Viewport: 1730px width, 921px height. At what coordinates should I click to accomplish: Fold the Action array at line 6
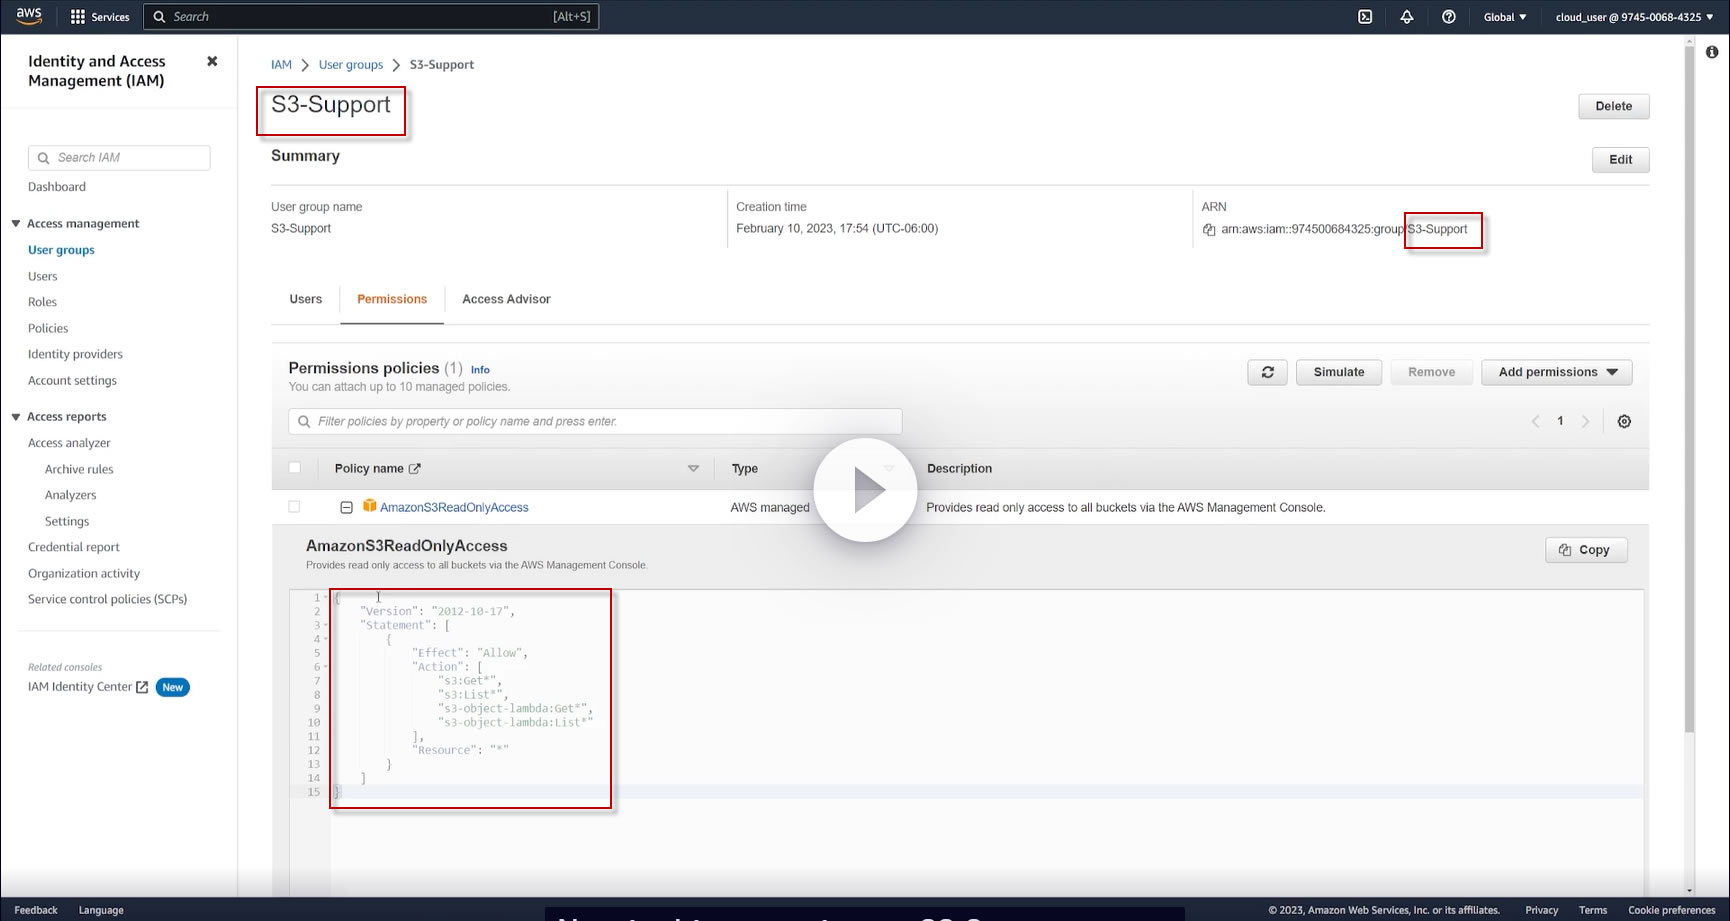pos(327,667)
